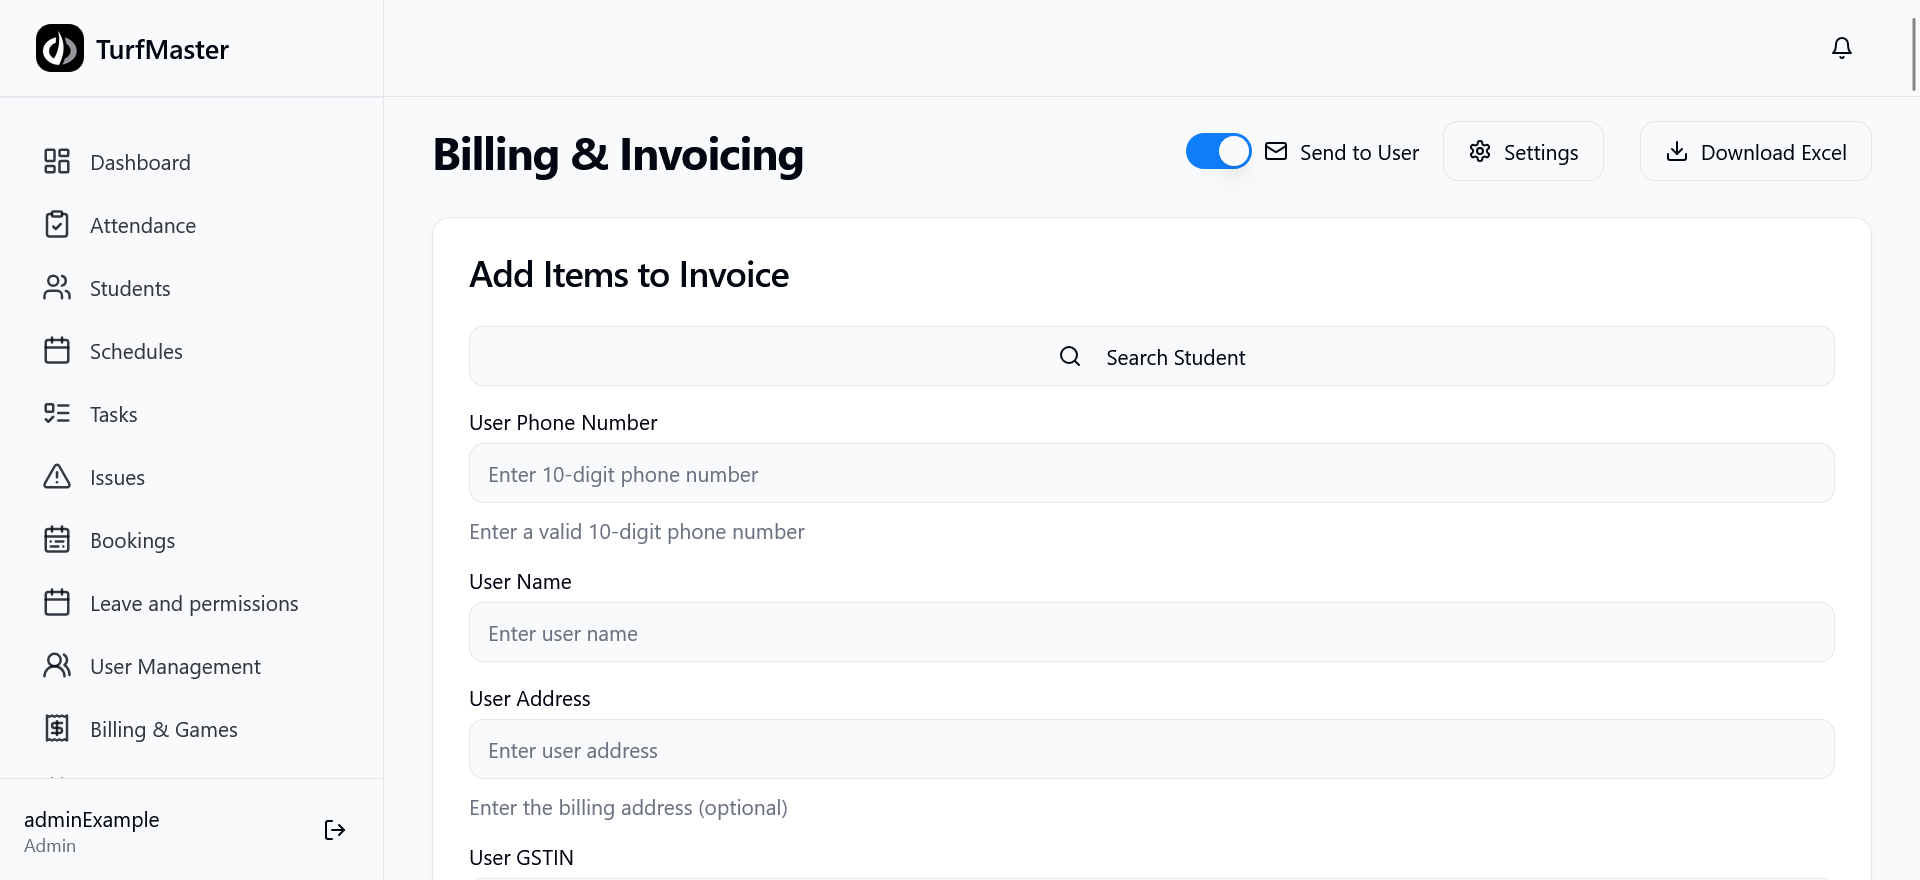This screenshot has height=880, width=1920.
Task: Click the gear icon in Settings button
Action: [x=1480, y=152]
